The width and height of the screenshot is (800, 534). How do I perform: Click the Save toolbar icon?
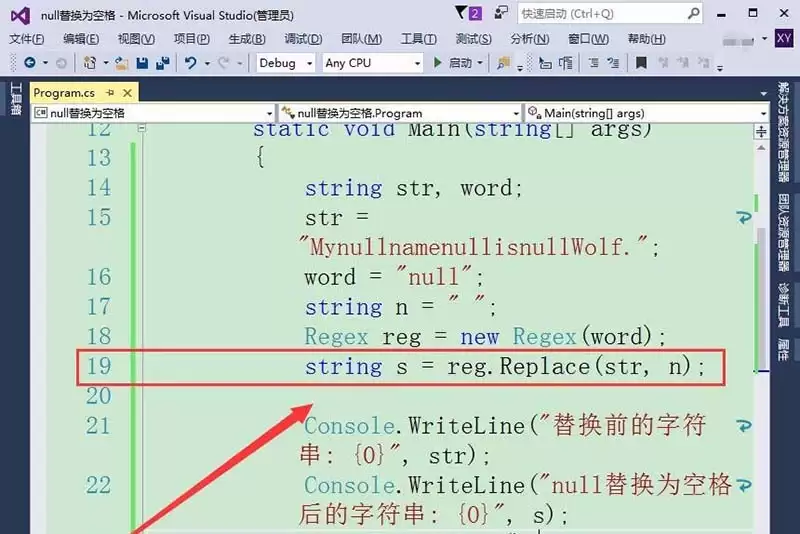point(142,63)
